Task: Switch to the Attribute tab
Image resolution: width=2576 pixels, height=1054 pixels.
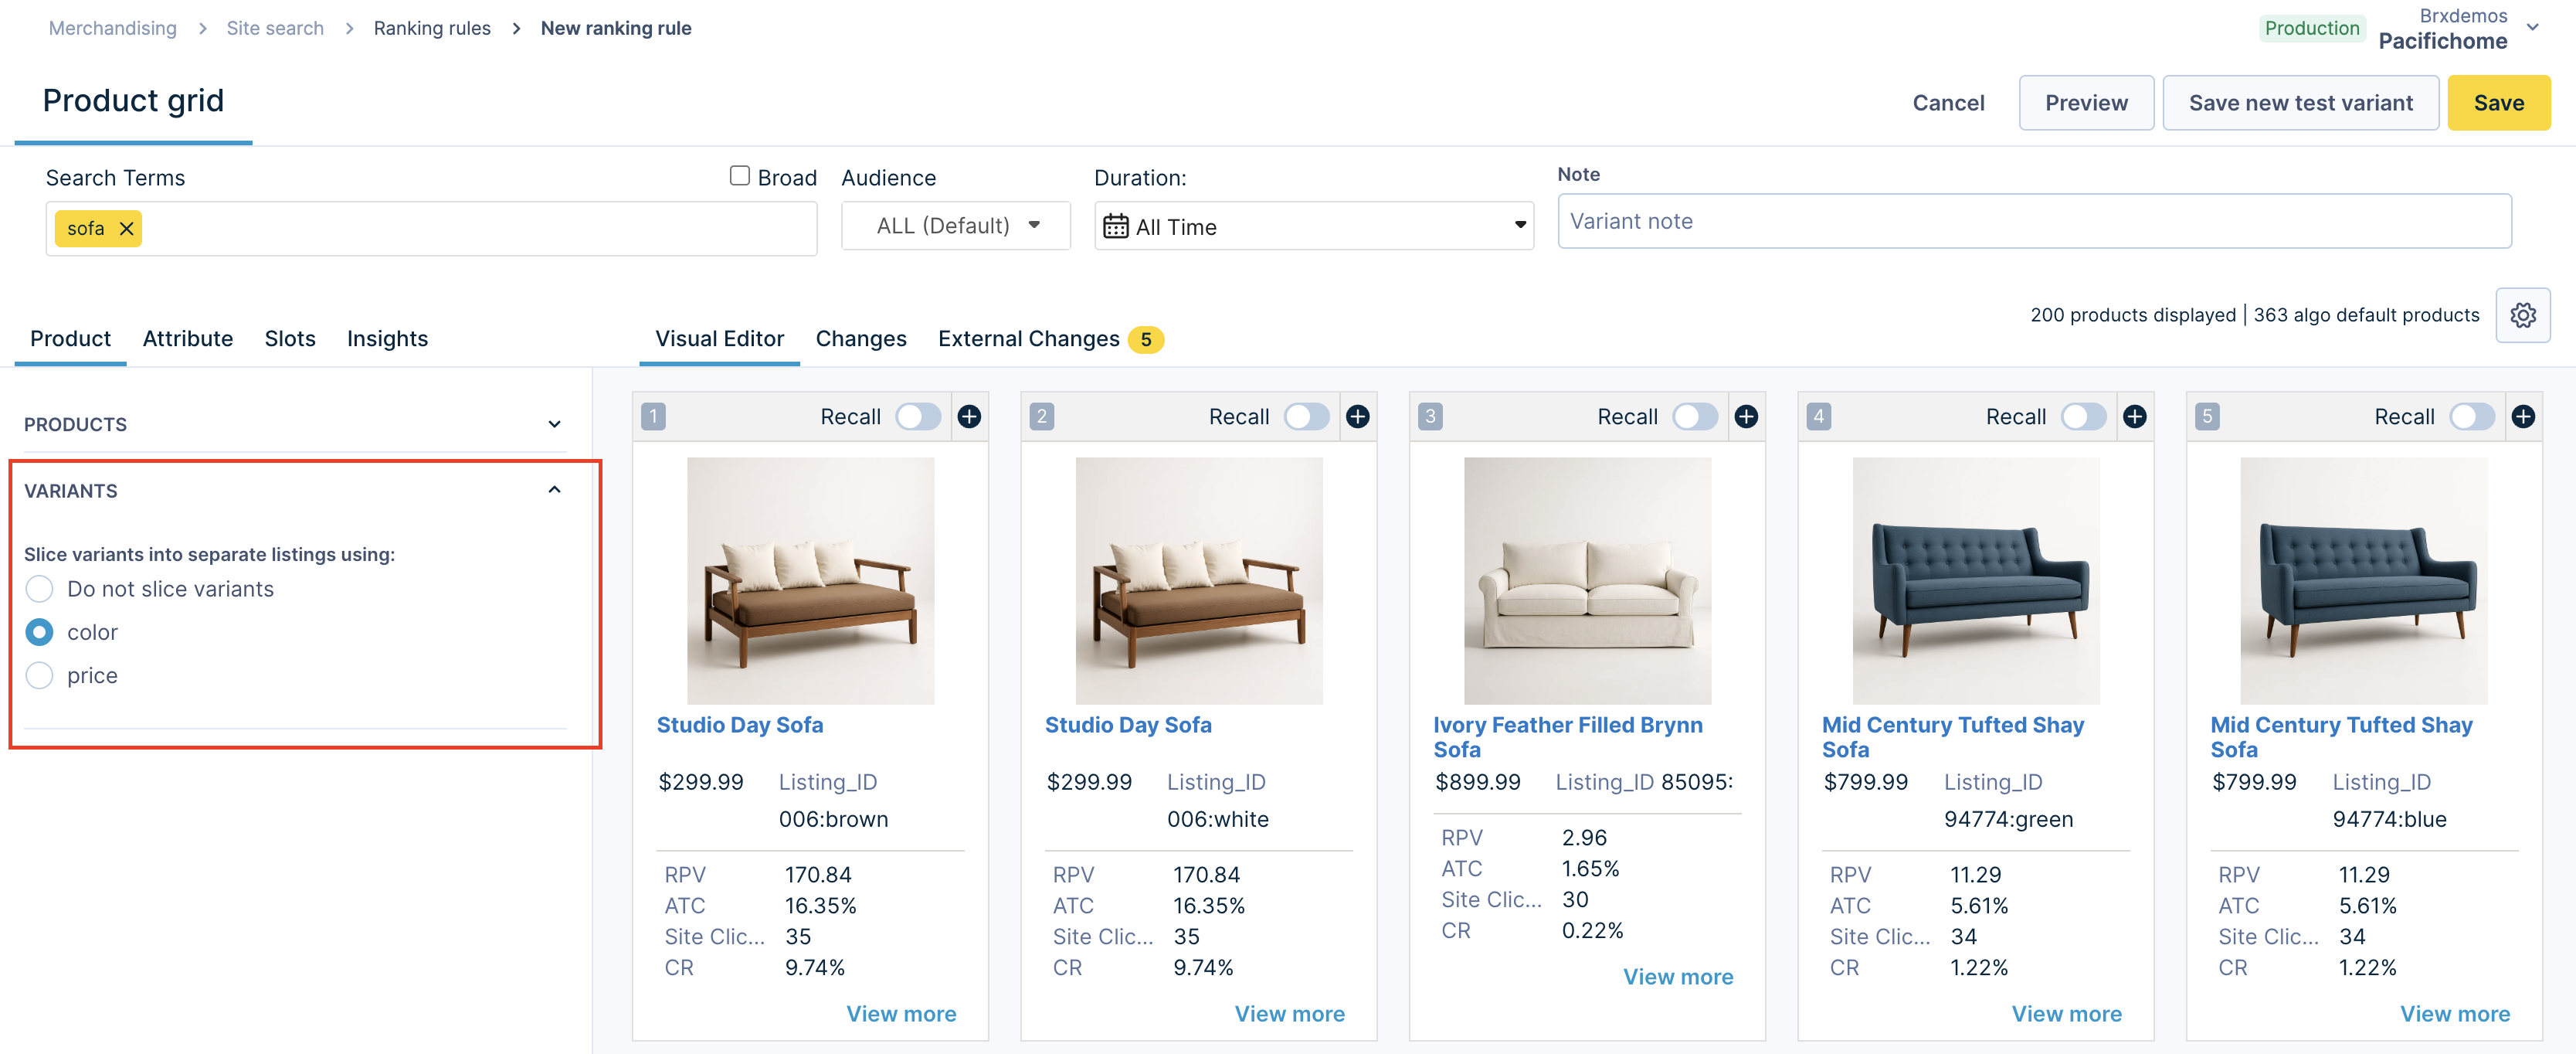Action: (x=187, y=339)
